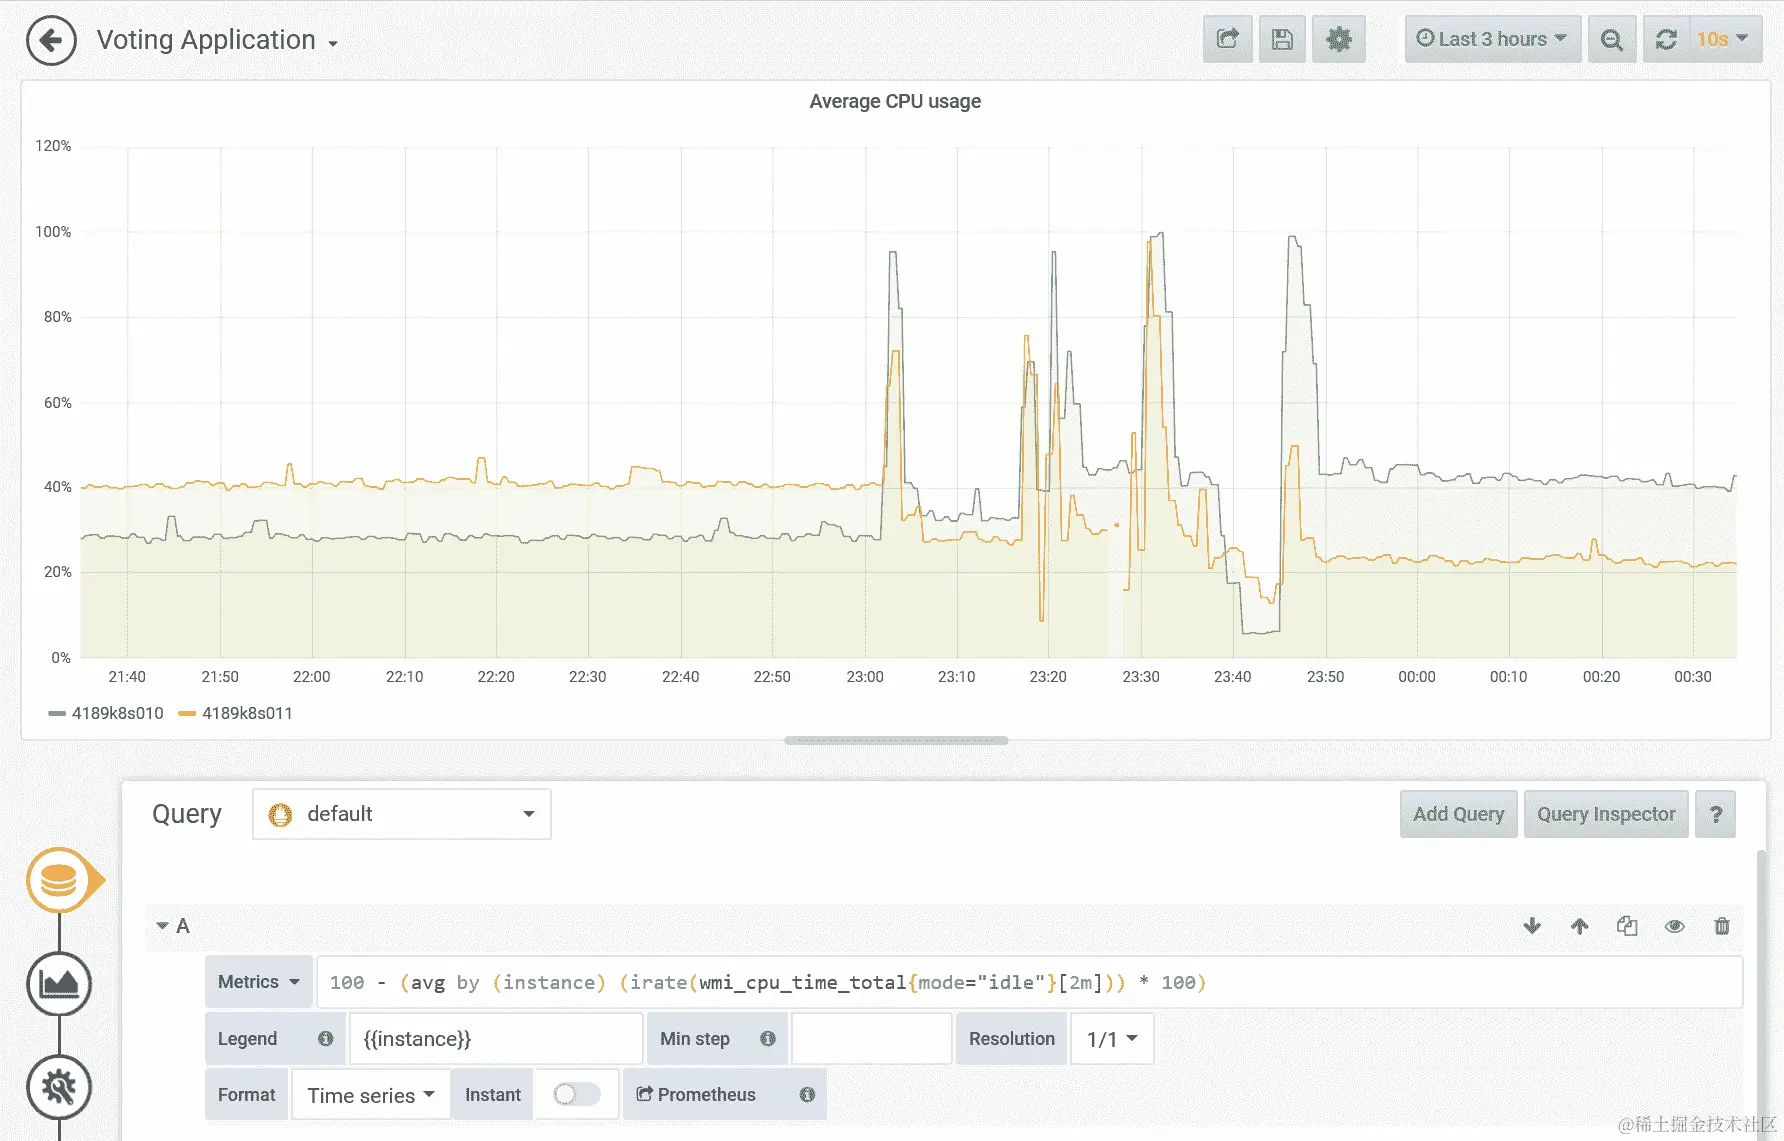The width and height of the screenshot is (1784, 1141).
Task: Go back using the arrow icon
Action: click(x=51, y=41)
